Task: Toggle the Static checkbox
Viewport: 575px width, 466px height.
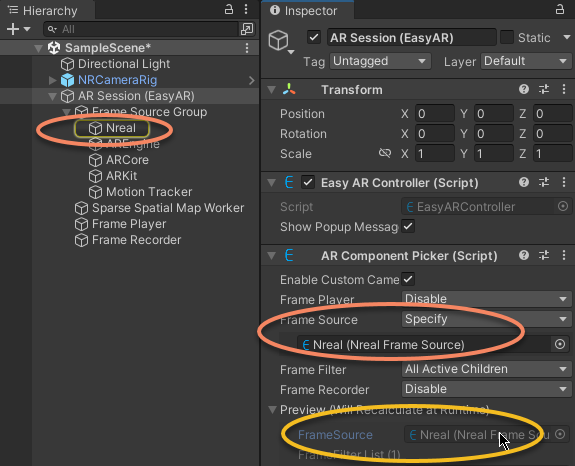Action: [x=507, y=37]
